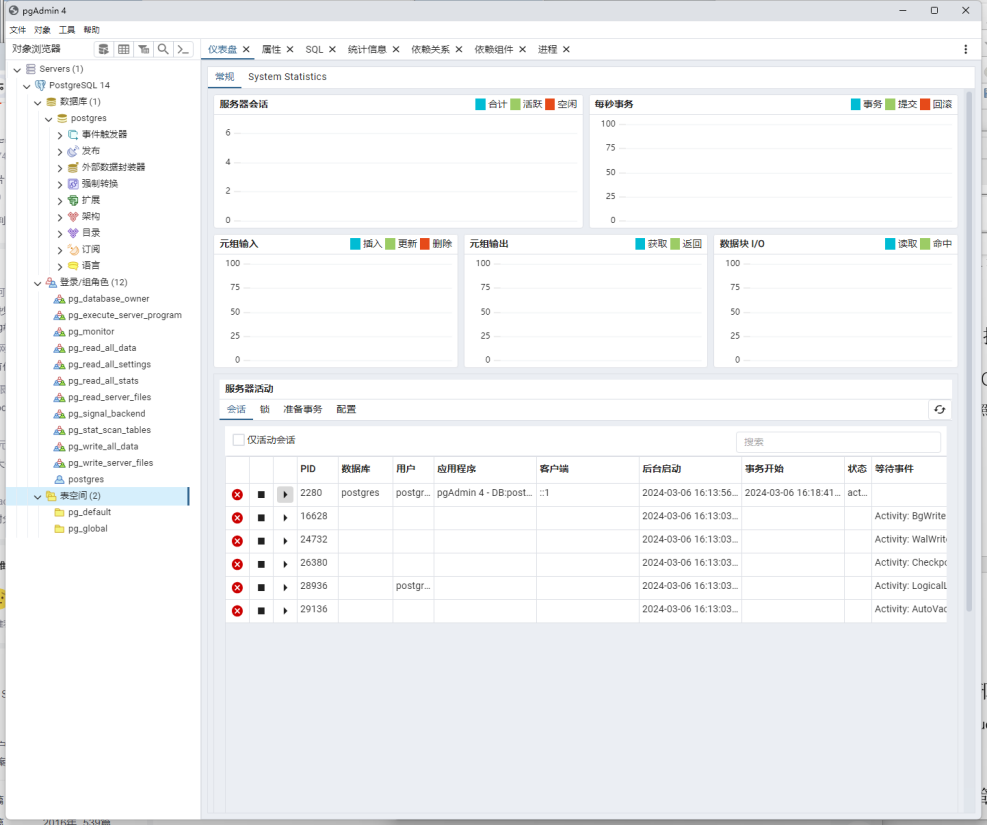
Task: Open the 帮助 menu
Action: pyautogui.click(x=91, y=30)
